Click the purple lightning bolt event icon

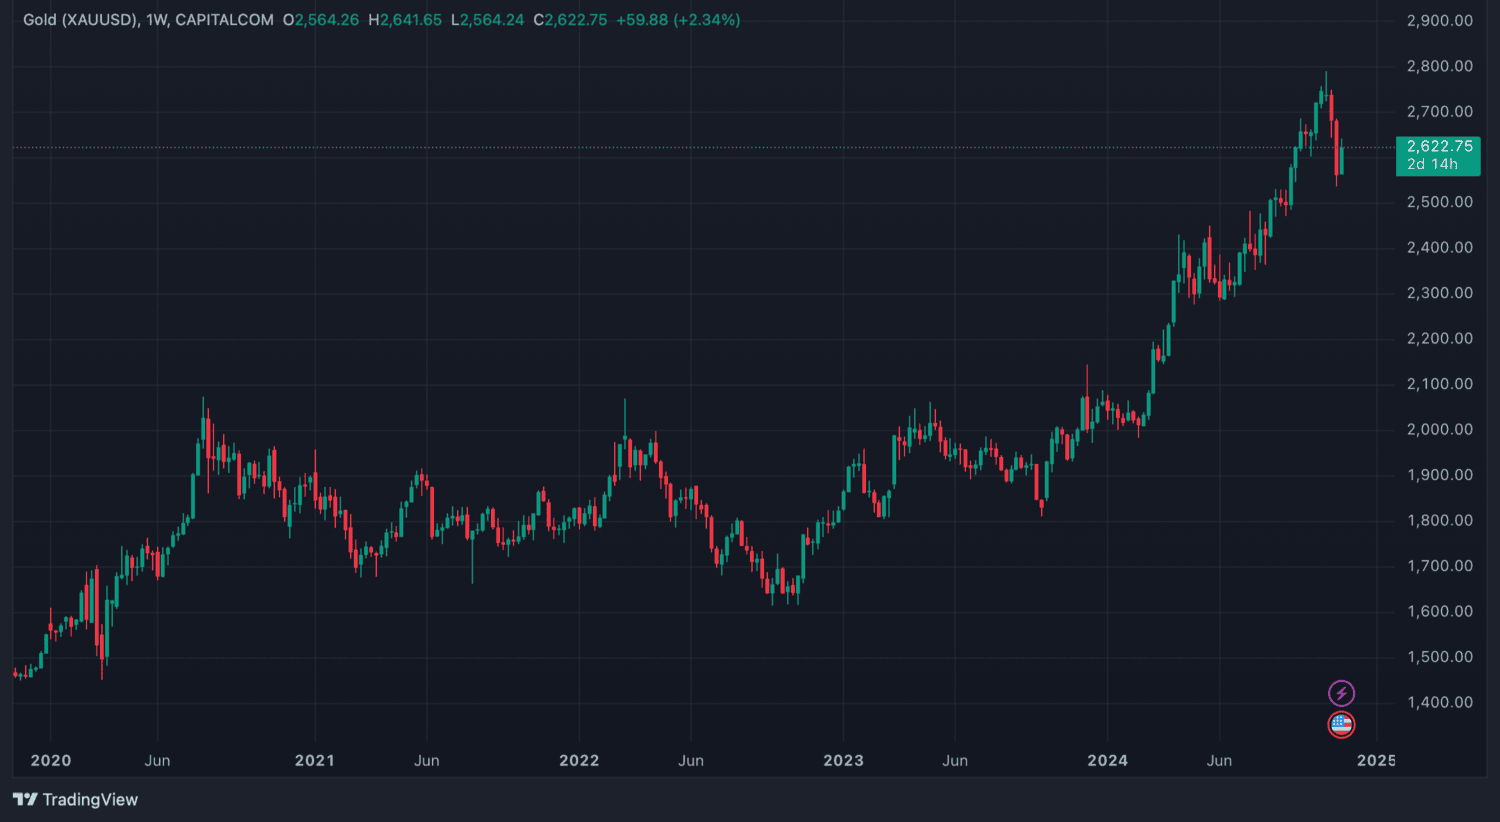[x=1341, y=693]
